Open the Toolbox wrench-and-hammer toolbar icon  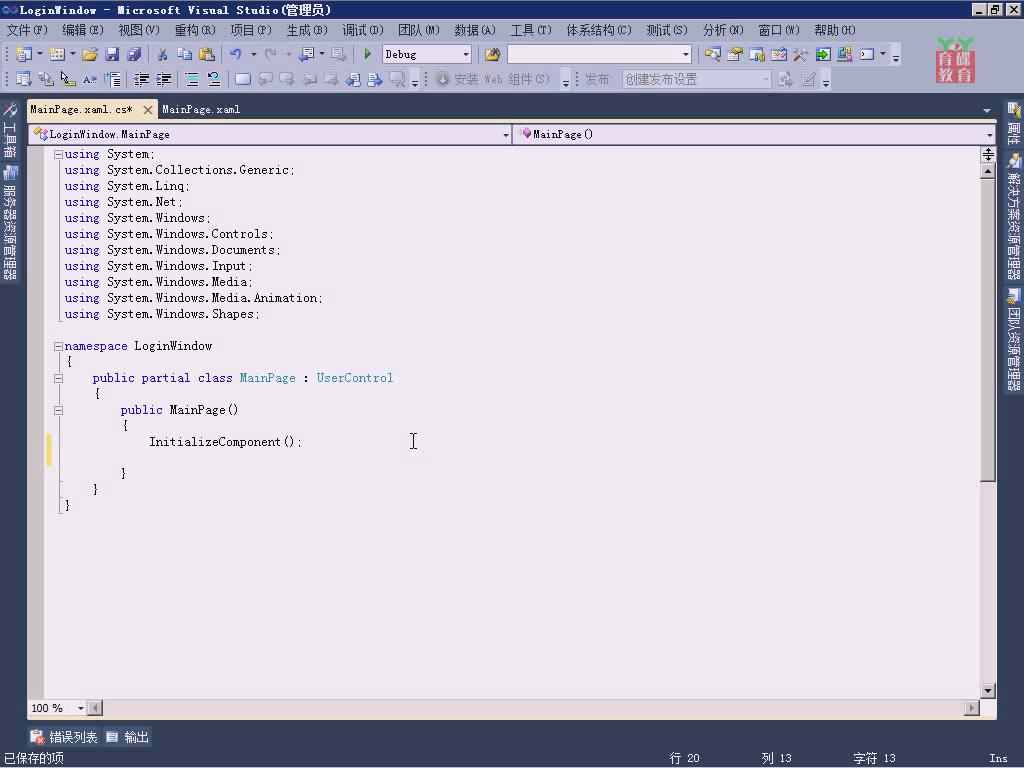pyautogui.click(x=801, y=54)
